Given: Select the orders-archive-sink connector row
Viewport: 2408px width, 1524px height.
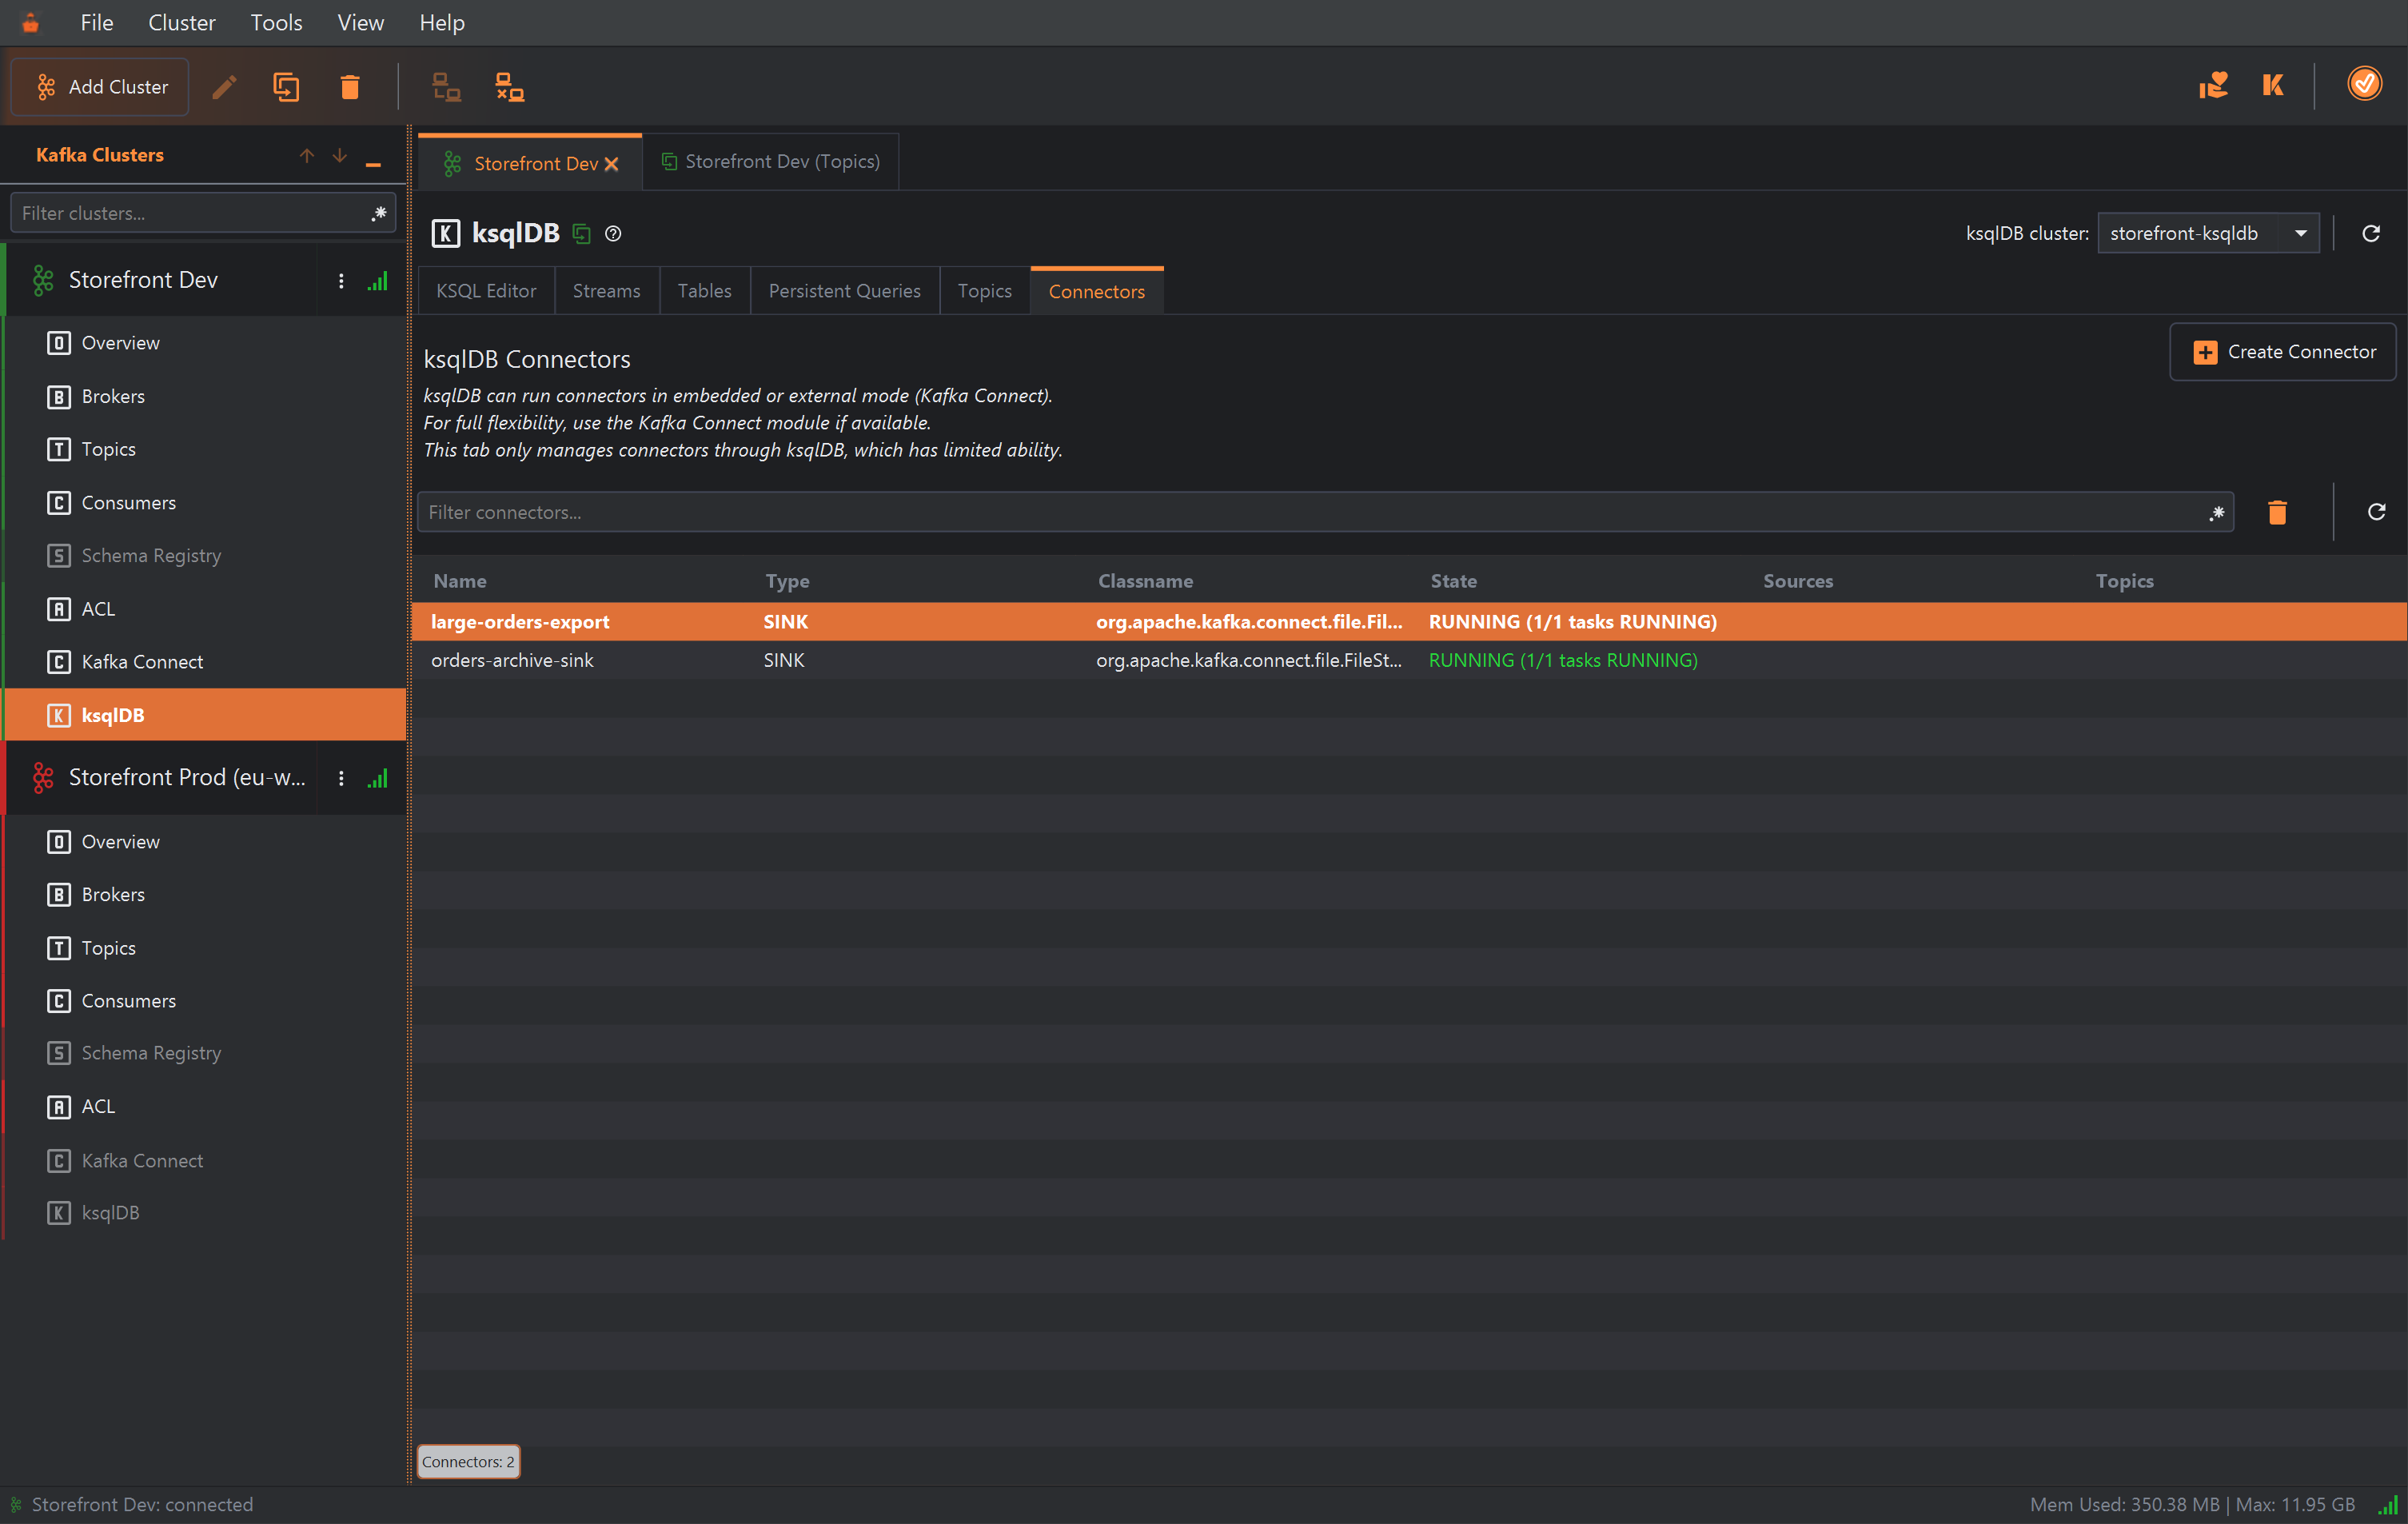Looking at the screenshot, I should tap(1409, 660).
